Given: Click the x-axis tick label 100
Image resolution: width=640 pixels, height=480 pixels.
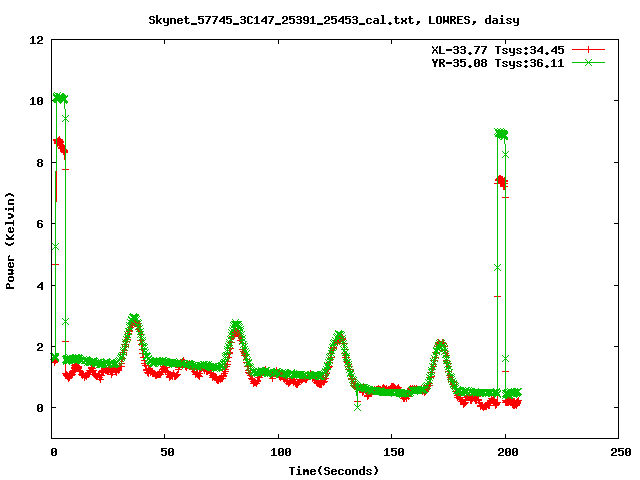Looking at the screenshot, I should coord(280,452).
